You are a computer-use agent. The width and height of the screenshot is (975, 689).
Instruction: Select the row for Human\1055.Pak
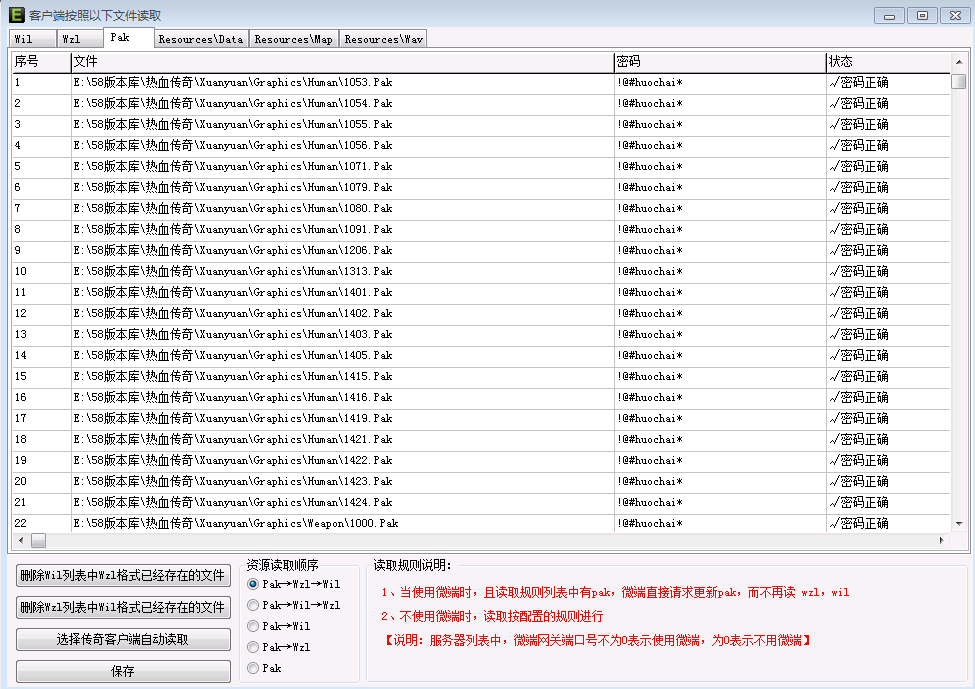point(481,125)
